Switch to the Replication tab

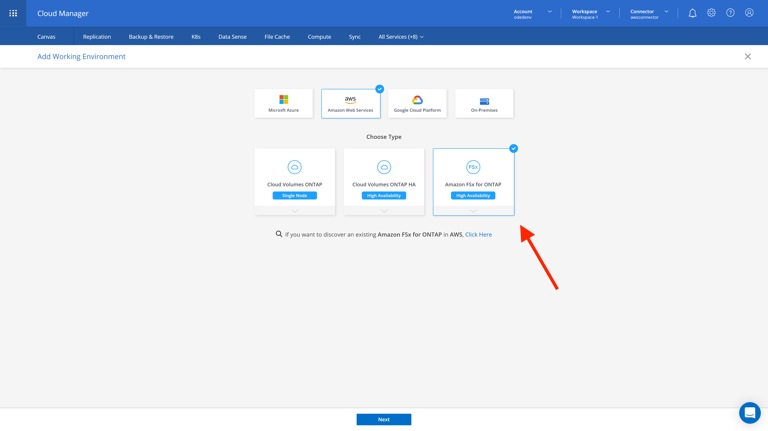point(96,37)
